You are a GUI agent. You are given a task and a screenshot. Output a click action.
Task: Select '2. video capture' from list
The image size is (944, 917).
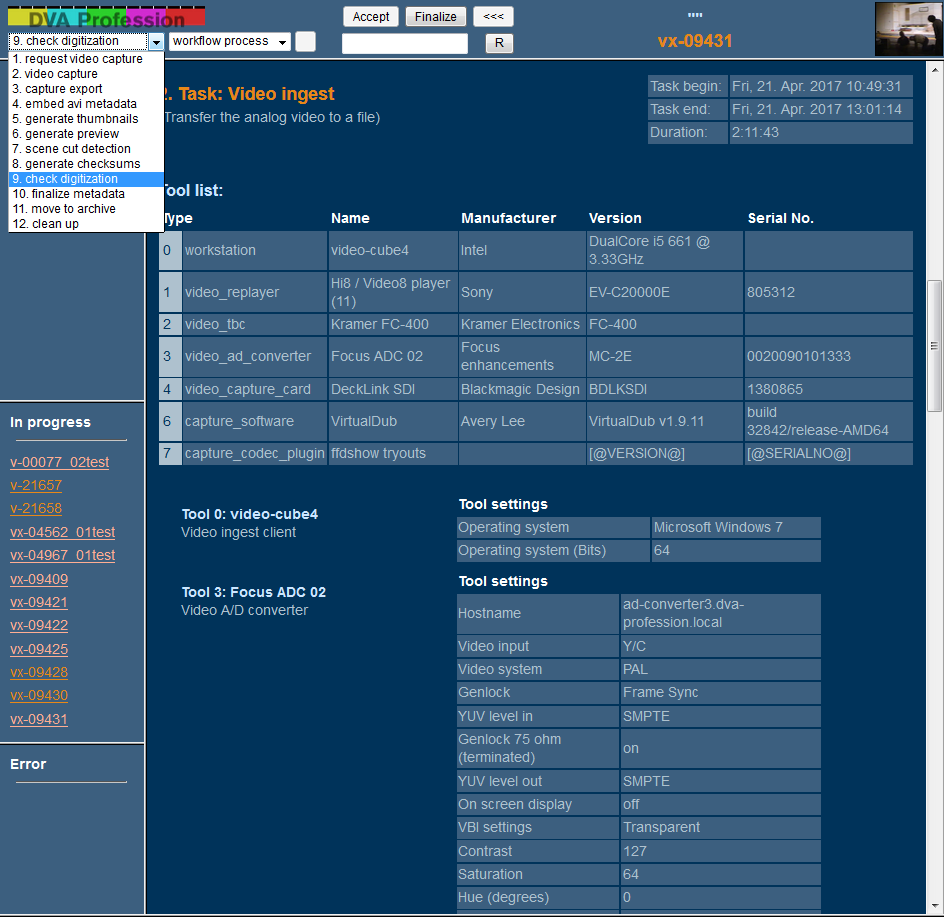point(61,74)
